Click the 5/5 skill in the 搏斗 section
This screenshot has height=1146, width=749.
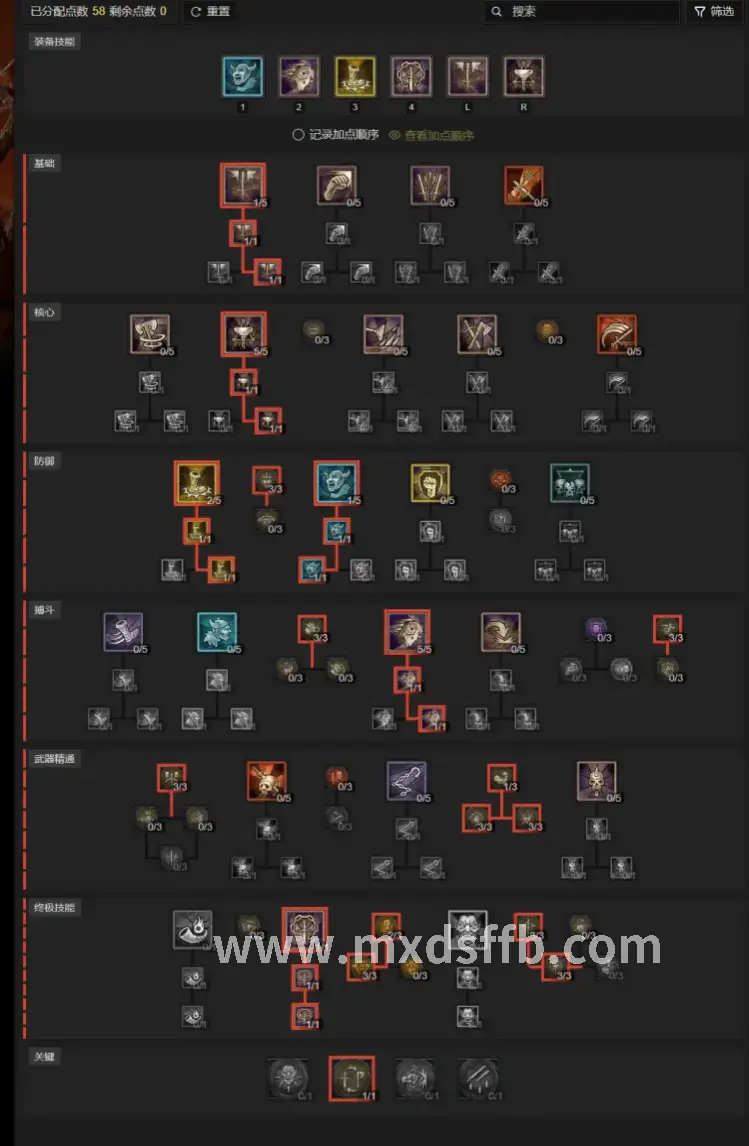pos(407,632)
